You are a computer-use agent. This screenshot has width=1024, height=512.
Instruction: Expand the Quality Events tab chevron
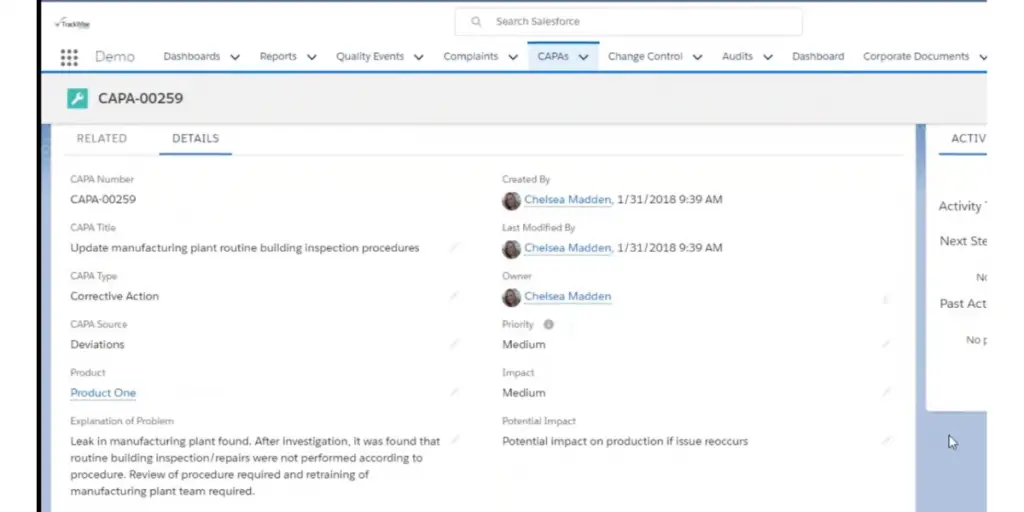point(419,57)
